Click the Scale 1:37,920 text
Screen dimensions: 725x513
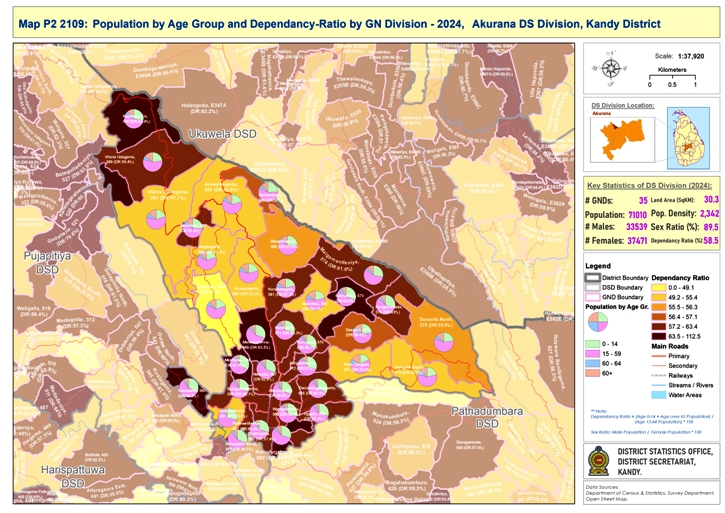[679, 56]
